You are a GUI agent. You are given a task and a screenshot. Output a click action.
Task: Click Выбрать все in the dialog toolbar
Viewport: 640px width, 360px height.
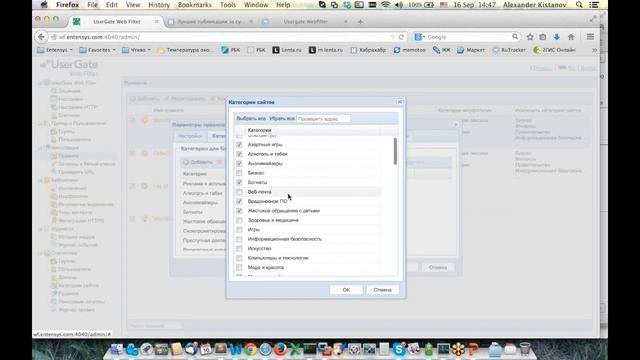click(x=251, y=118)
